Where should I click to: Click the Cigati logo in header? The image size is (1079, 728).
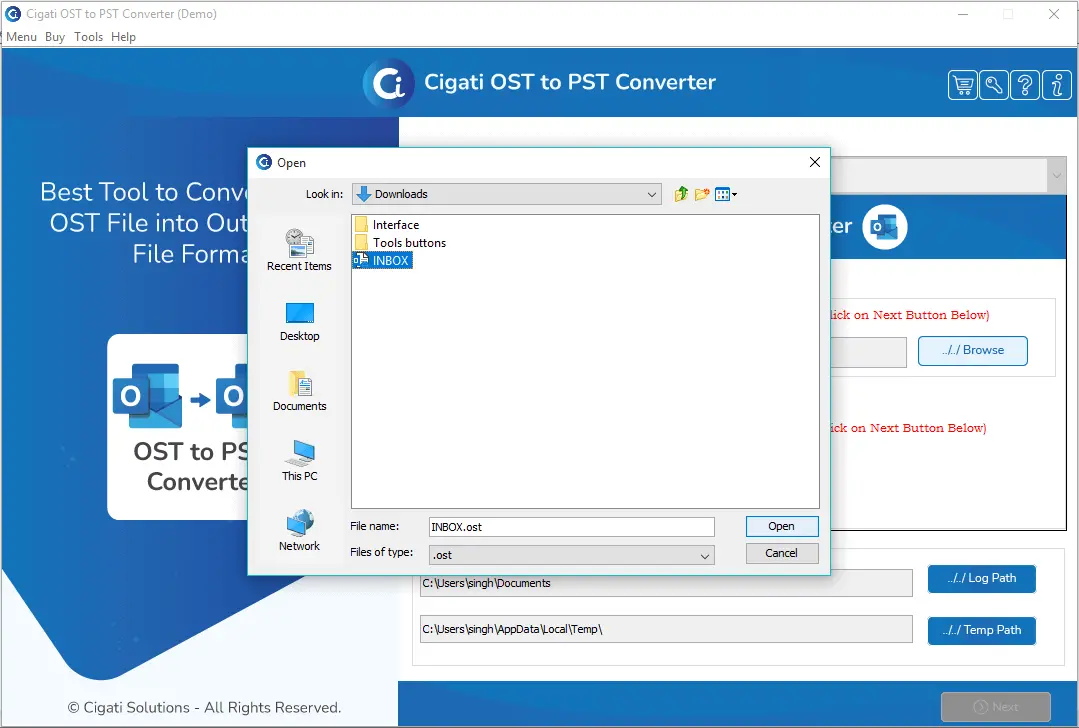(x=389, y=84)
